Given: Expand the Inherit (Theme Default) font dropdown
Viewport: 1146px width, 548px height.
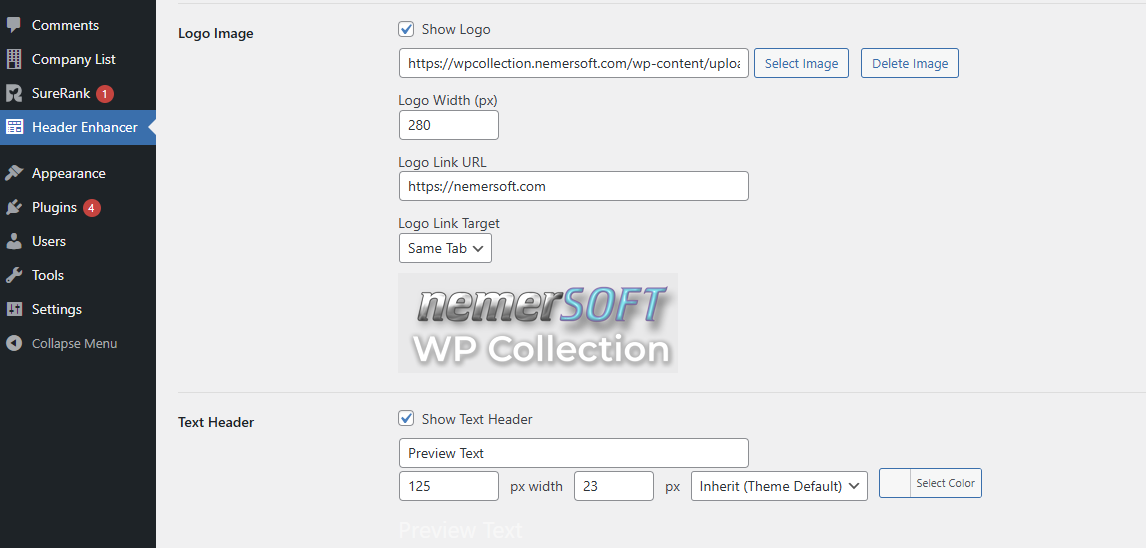Looking at the screenshot, I should click(779, 486).
